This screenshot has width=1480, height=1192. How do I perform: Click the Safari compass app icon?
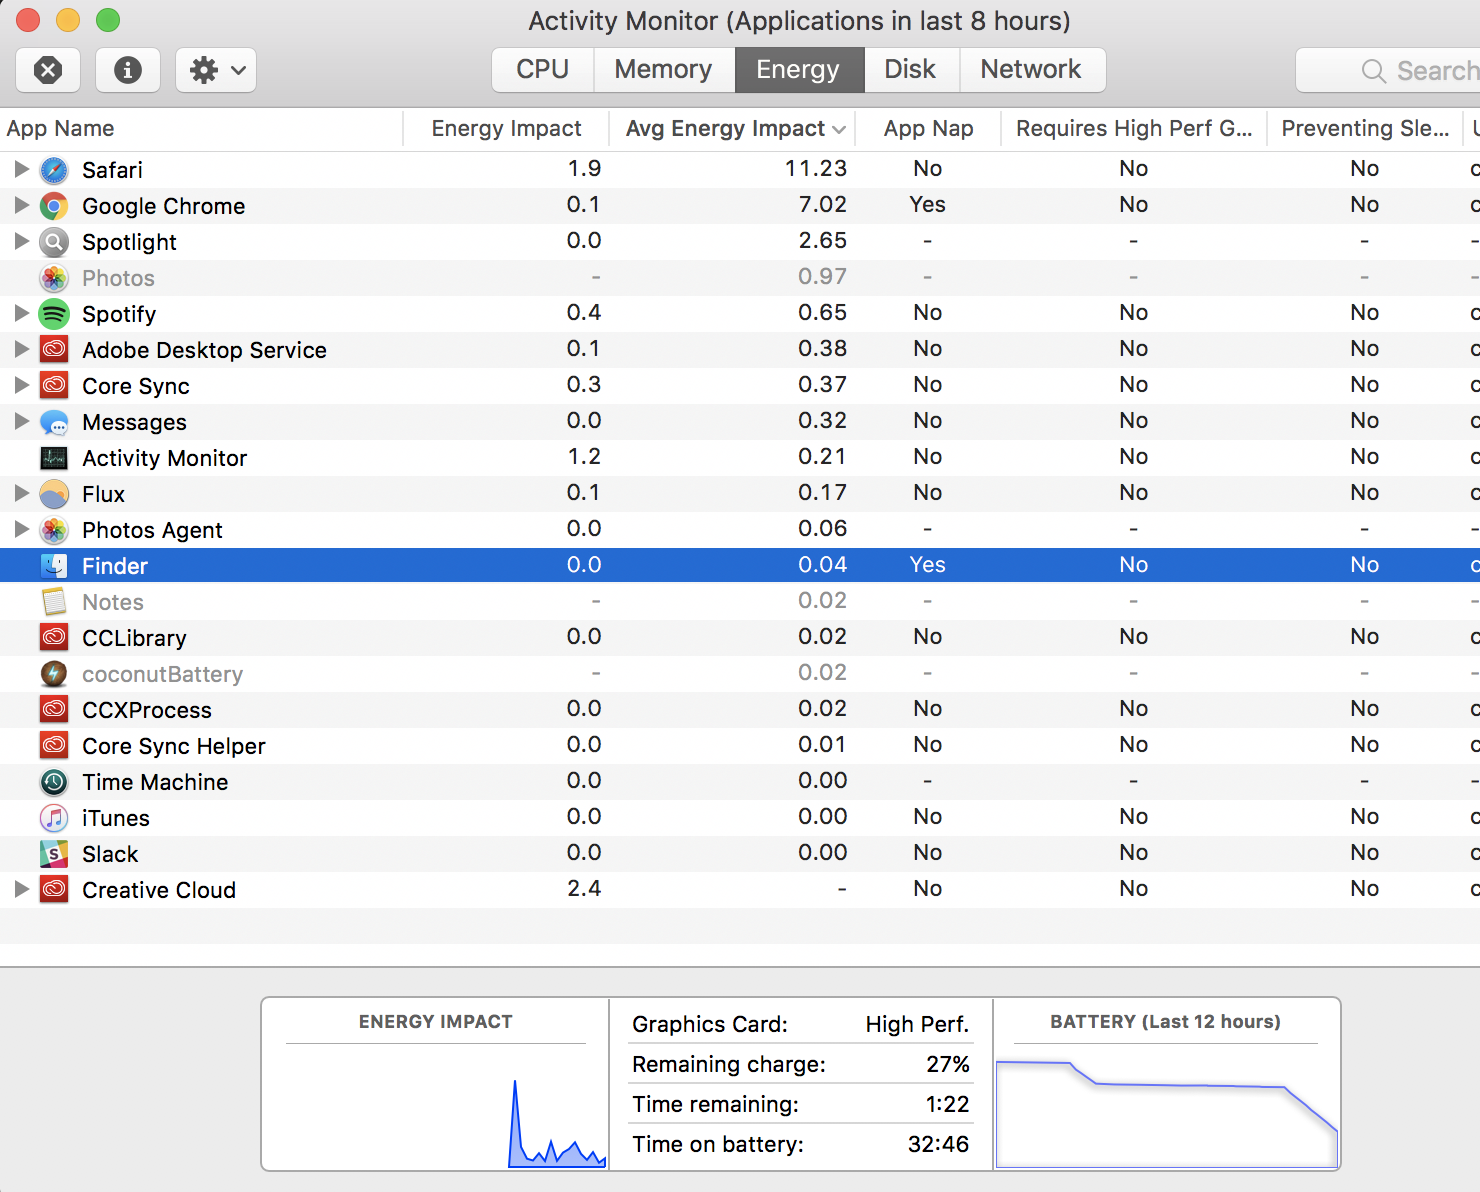click(x=54, y=170)
